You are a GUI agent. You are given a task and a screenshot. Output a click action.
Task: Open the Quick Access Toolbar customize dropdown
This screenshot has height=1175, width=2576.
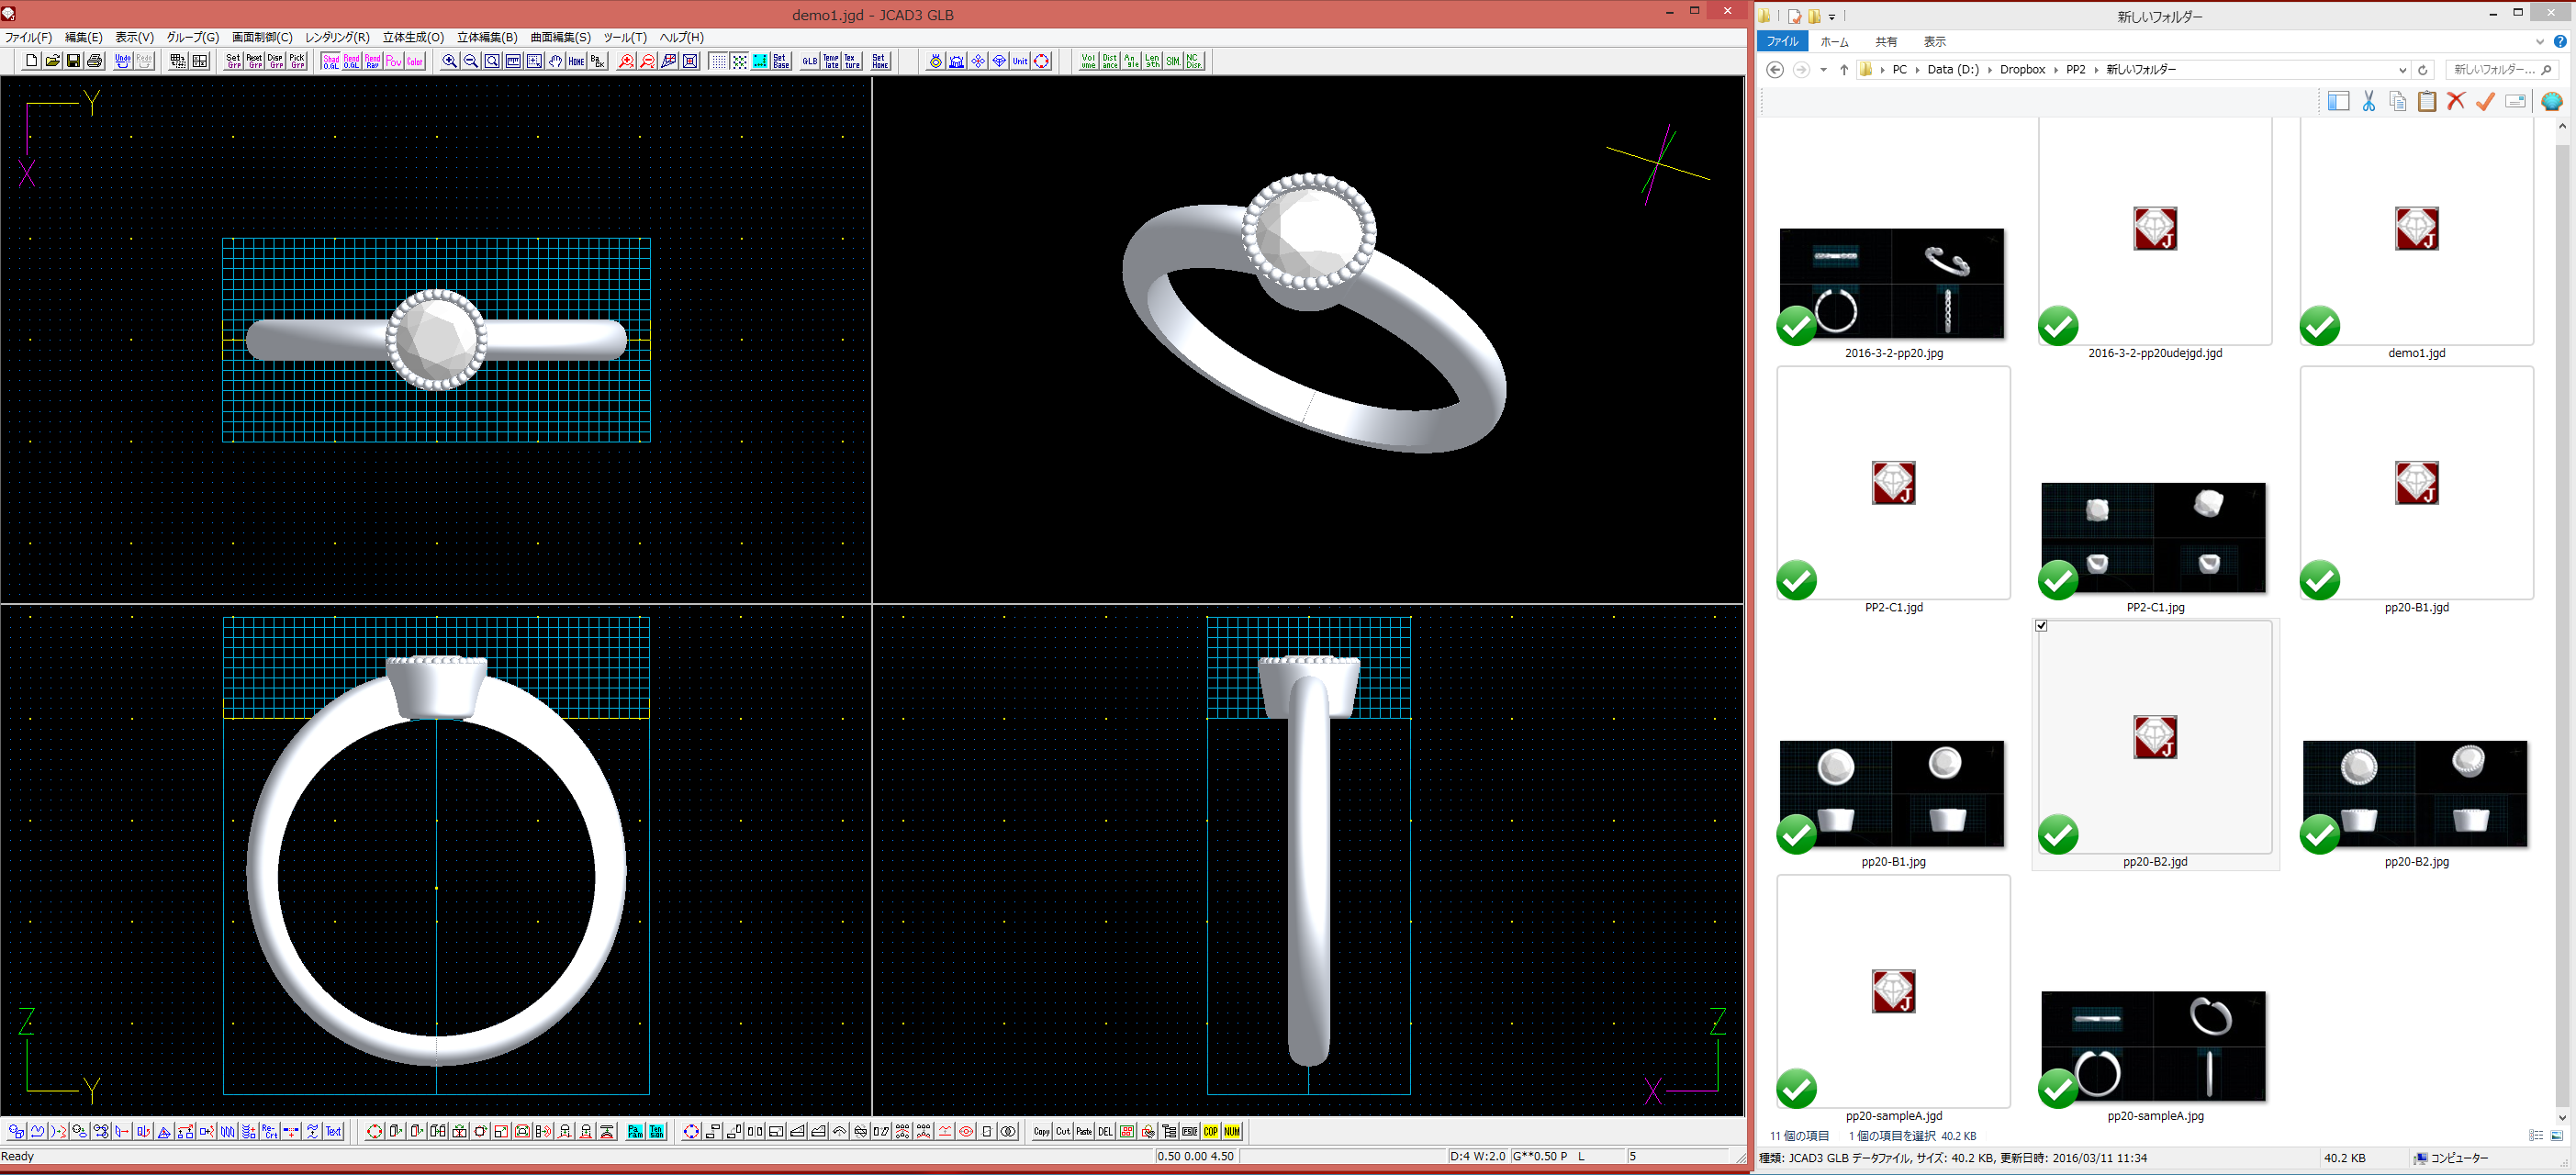[1832, 16]
